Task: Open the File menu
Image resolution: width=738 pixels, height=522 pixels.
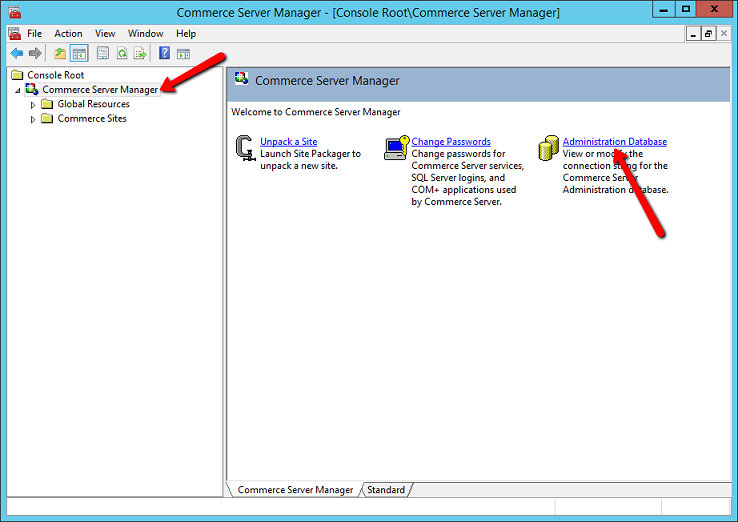Action: 34,33
